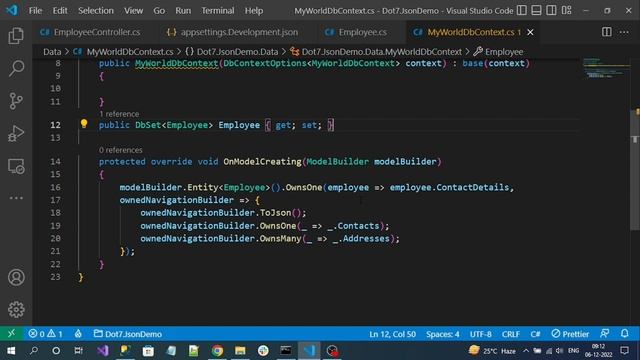Toggle the primary side bar layout icon
The height and width of the screenshot is (360, 640).
pyautogui.click(x=522, y=10)
